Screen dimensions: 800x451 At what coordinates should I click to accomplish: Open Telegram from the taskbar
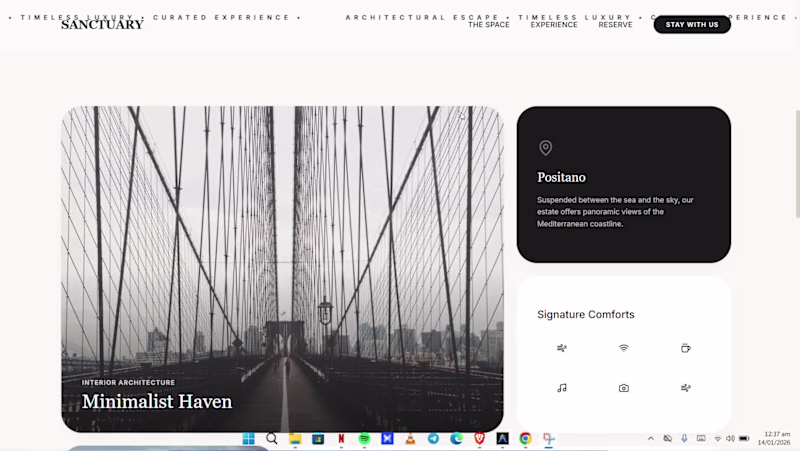433,439
